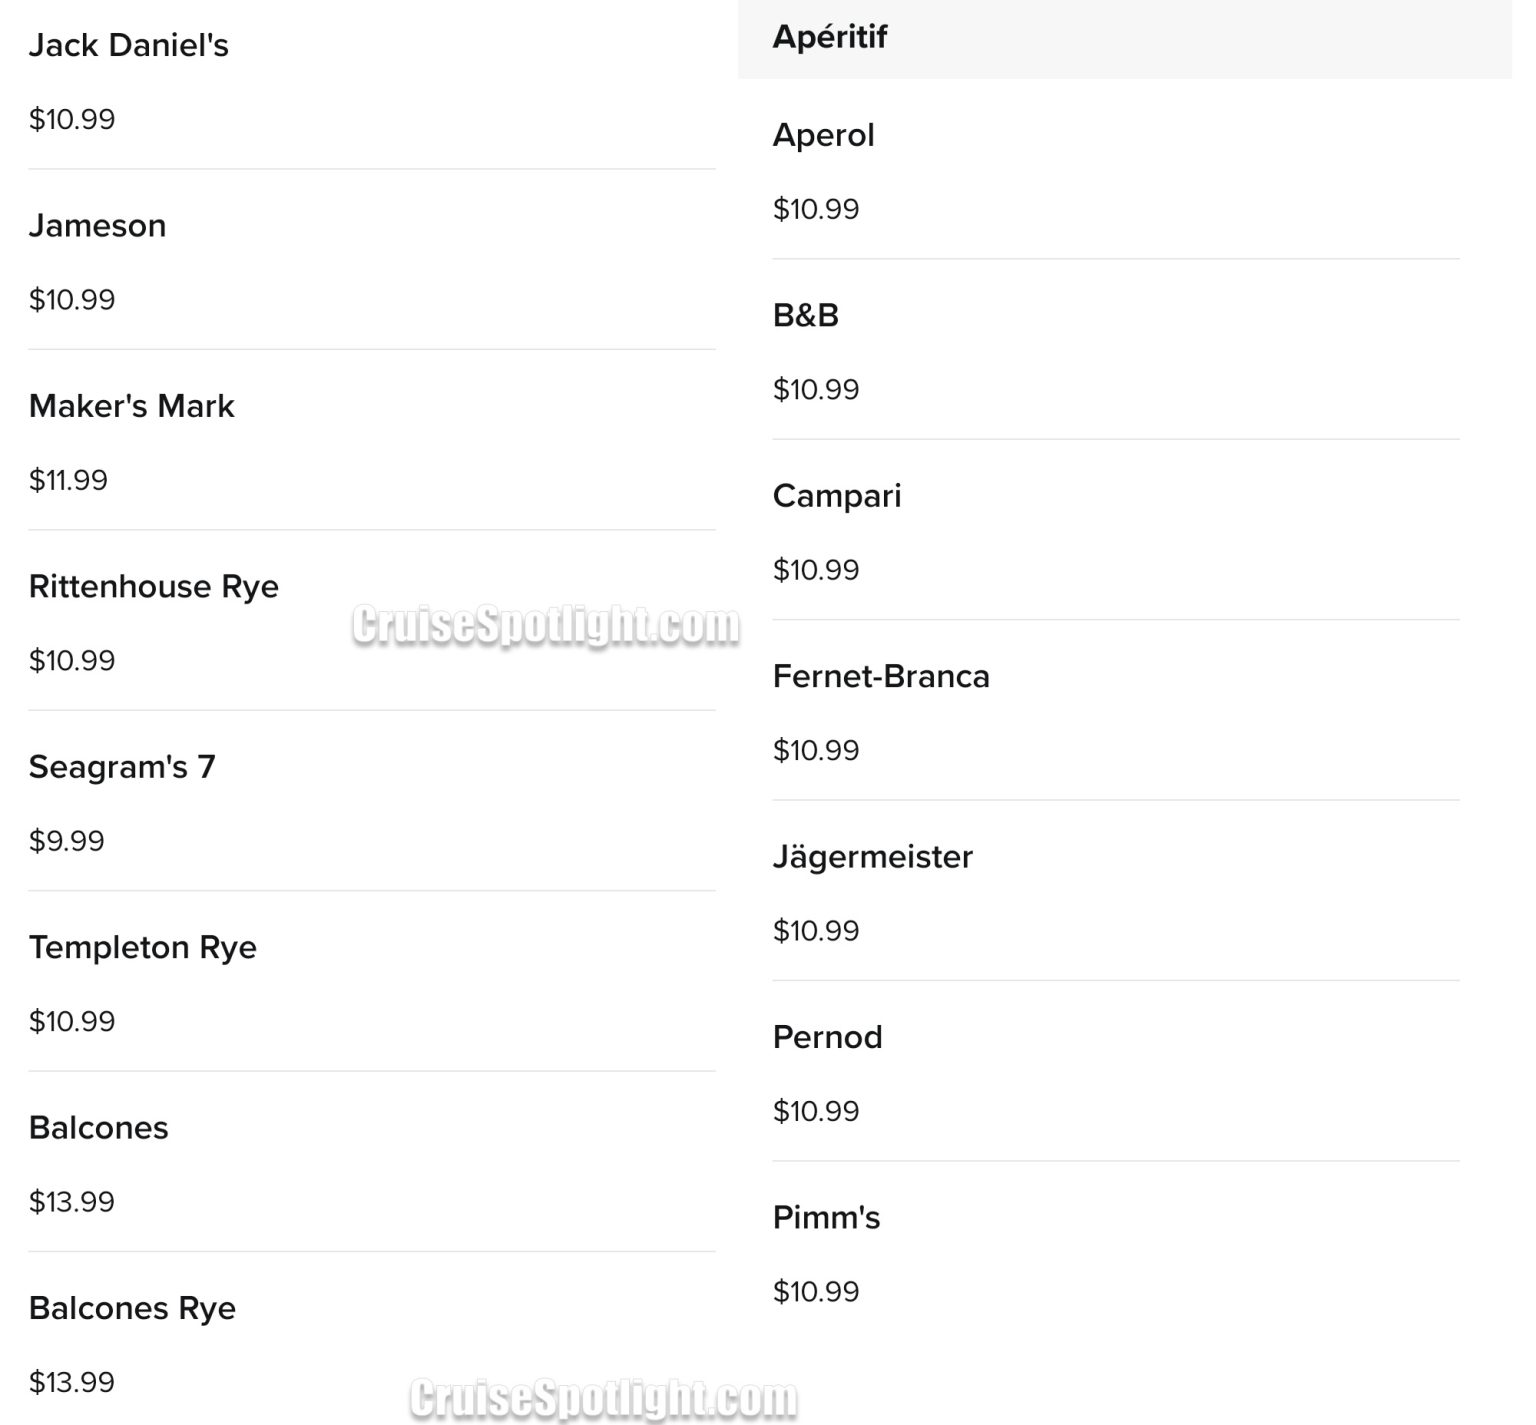
Task: Tap Templeton Rye in the list
Action: (x=142, y=948)
